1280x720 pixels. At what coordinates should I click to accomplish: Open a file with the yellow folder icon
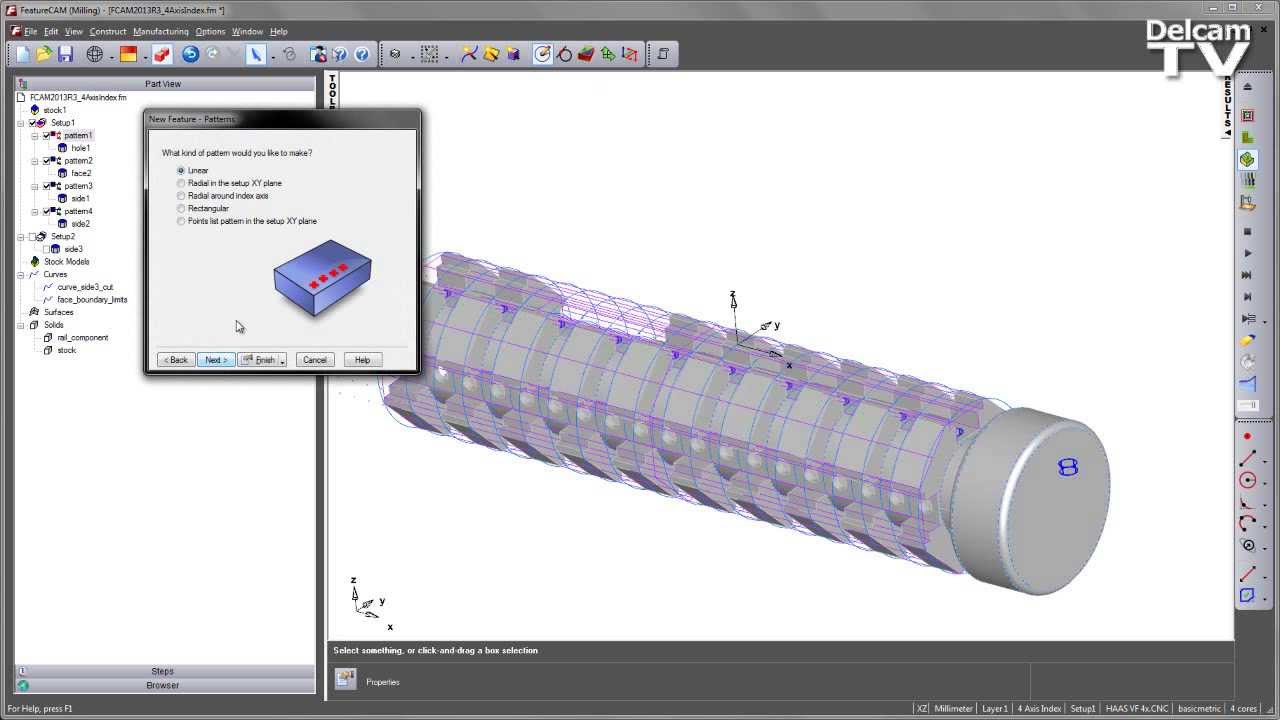pyautogui.click(x=44, y=54)
